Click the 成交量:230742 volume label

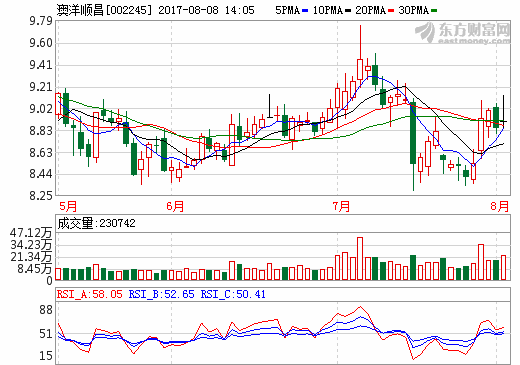click(97, 223)
